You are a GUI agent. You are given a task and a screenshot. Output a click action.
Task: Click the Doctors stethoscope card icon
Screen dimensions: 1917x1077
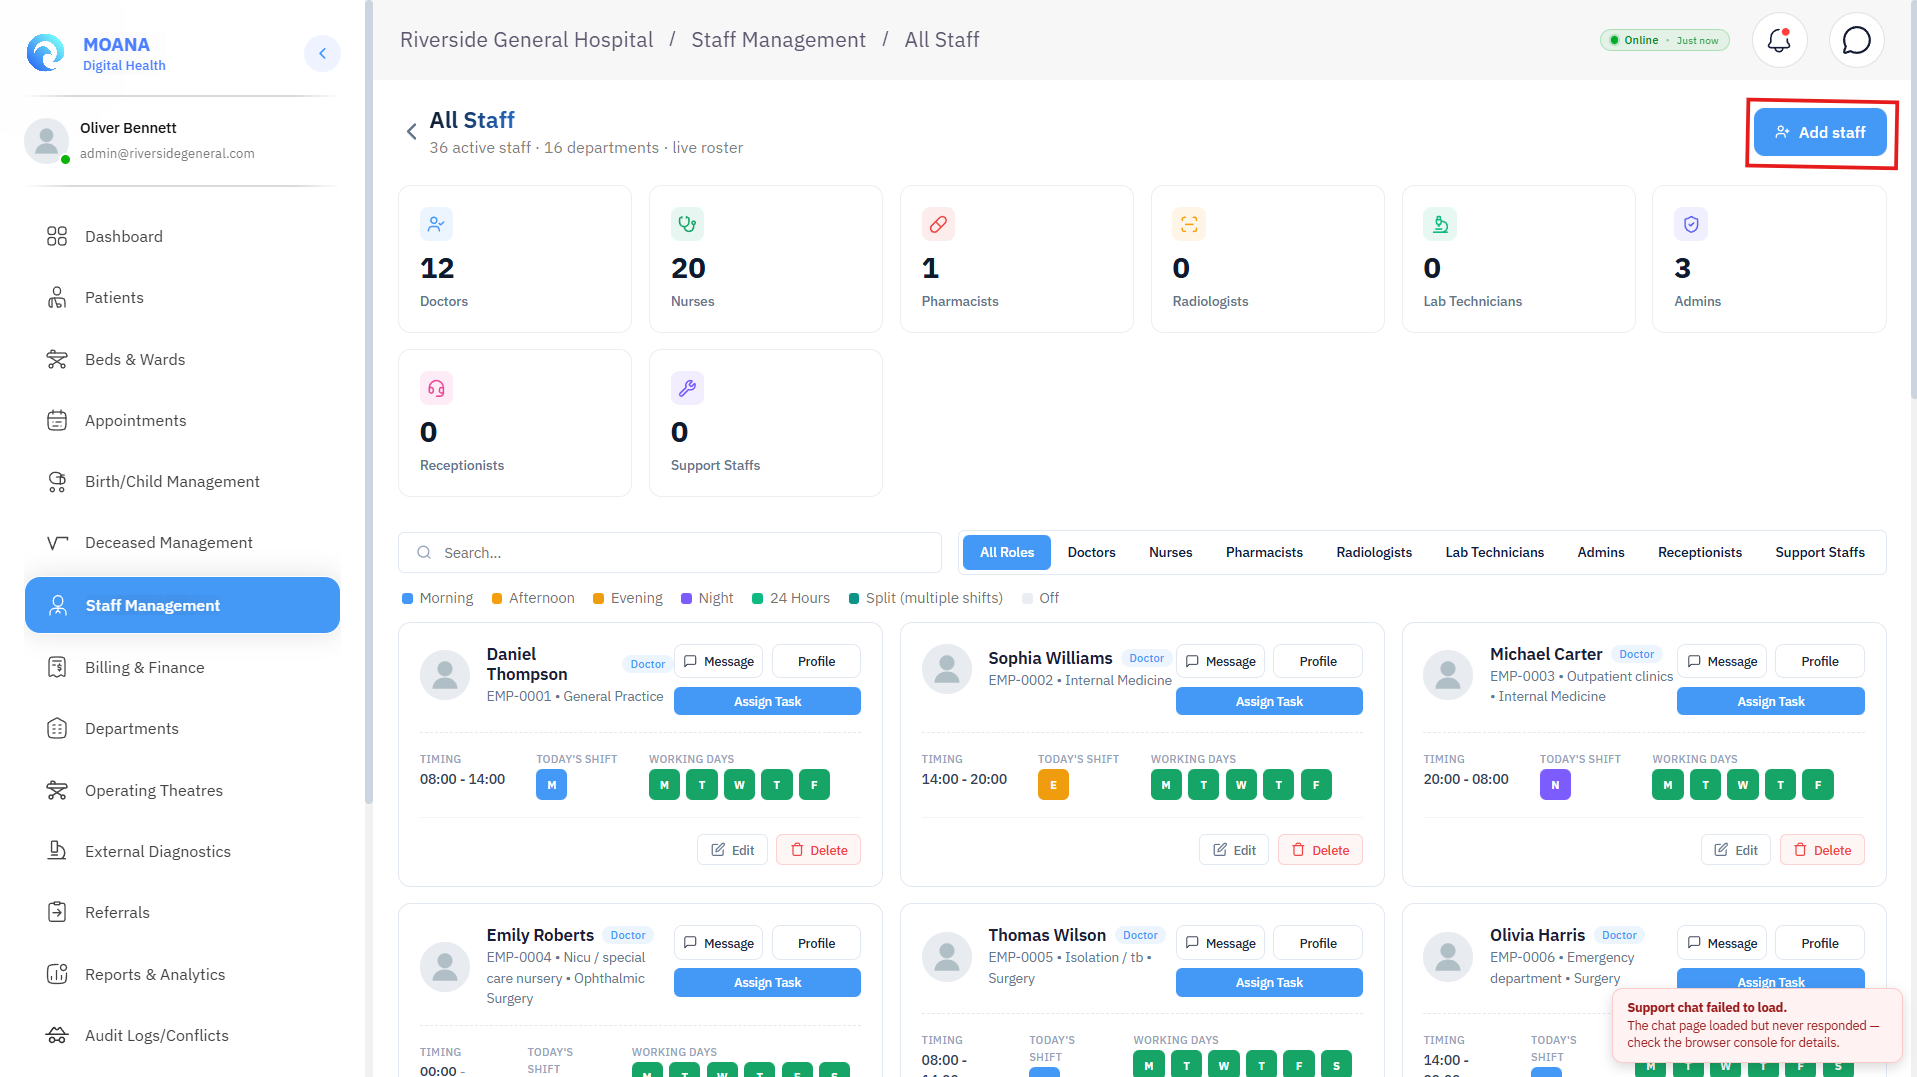[436, 224]
